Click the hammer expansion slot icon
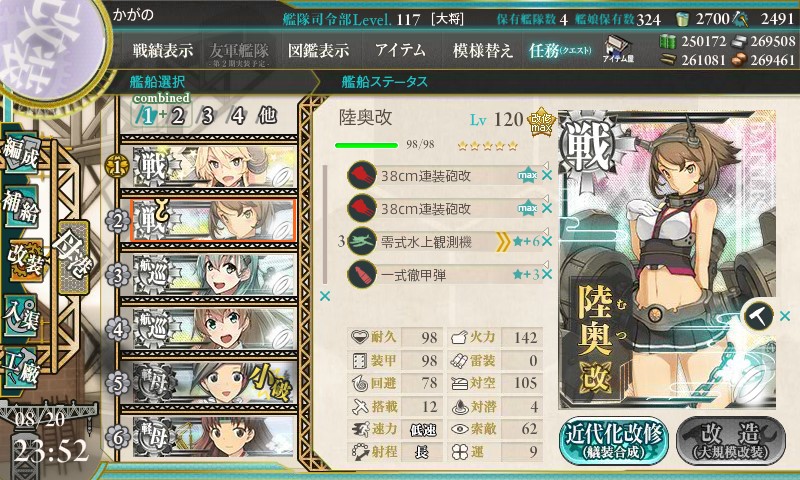The width and height of the screenshot is (800, 480). (x=758, y=316)
